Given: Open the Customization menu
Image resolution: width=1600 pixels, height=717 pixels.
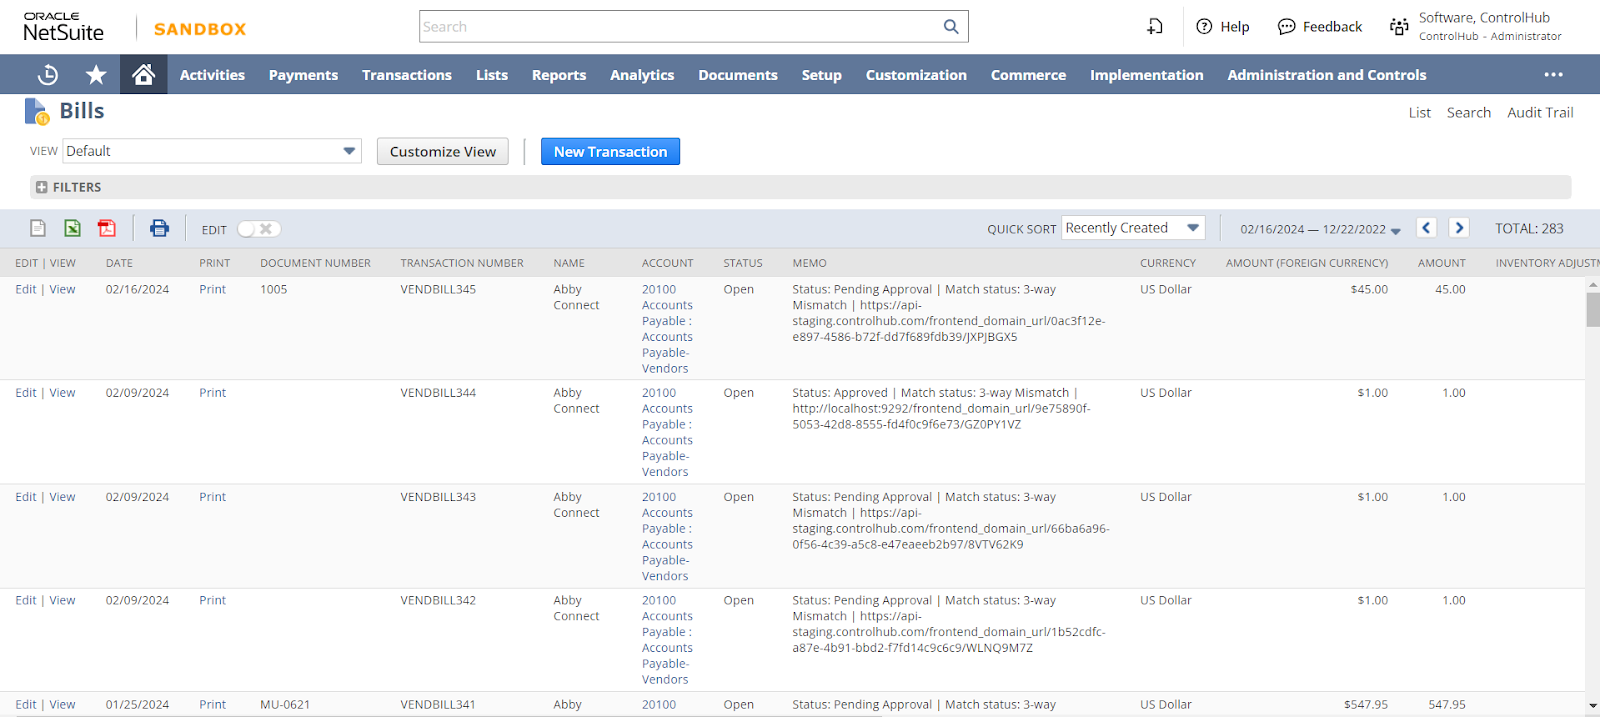Looking at the screenshot, I should point(916,75).
